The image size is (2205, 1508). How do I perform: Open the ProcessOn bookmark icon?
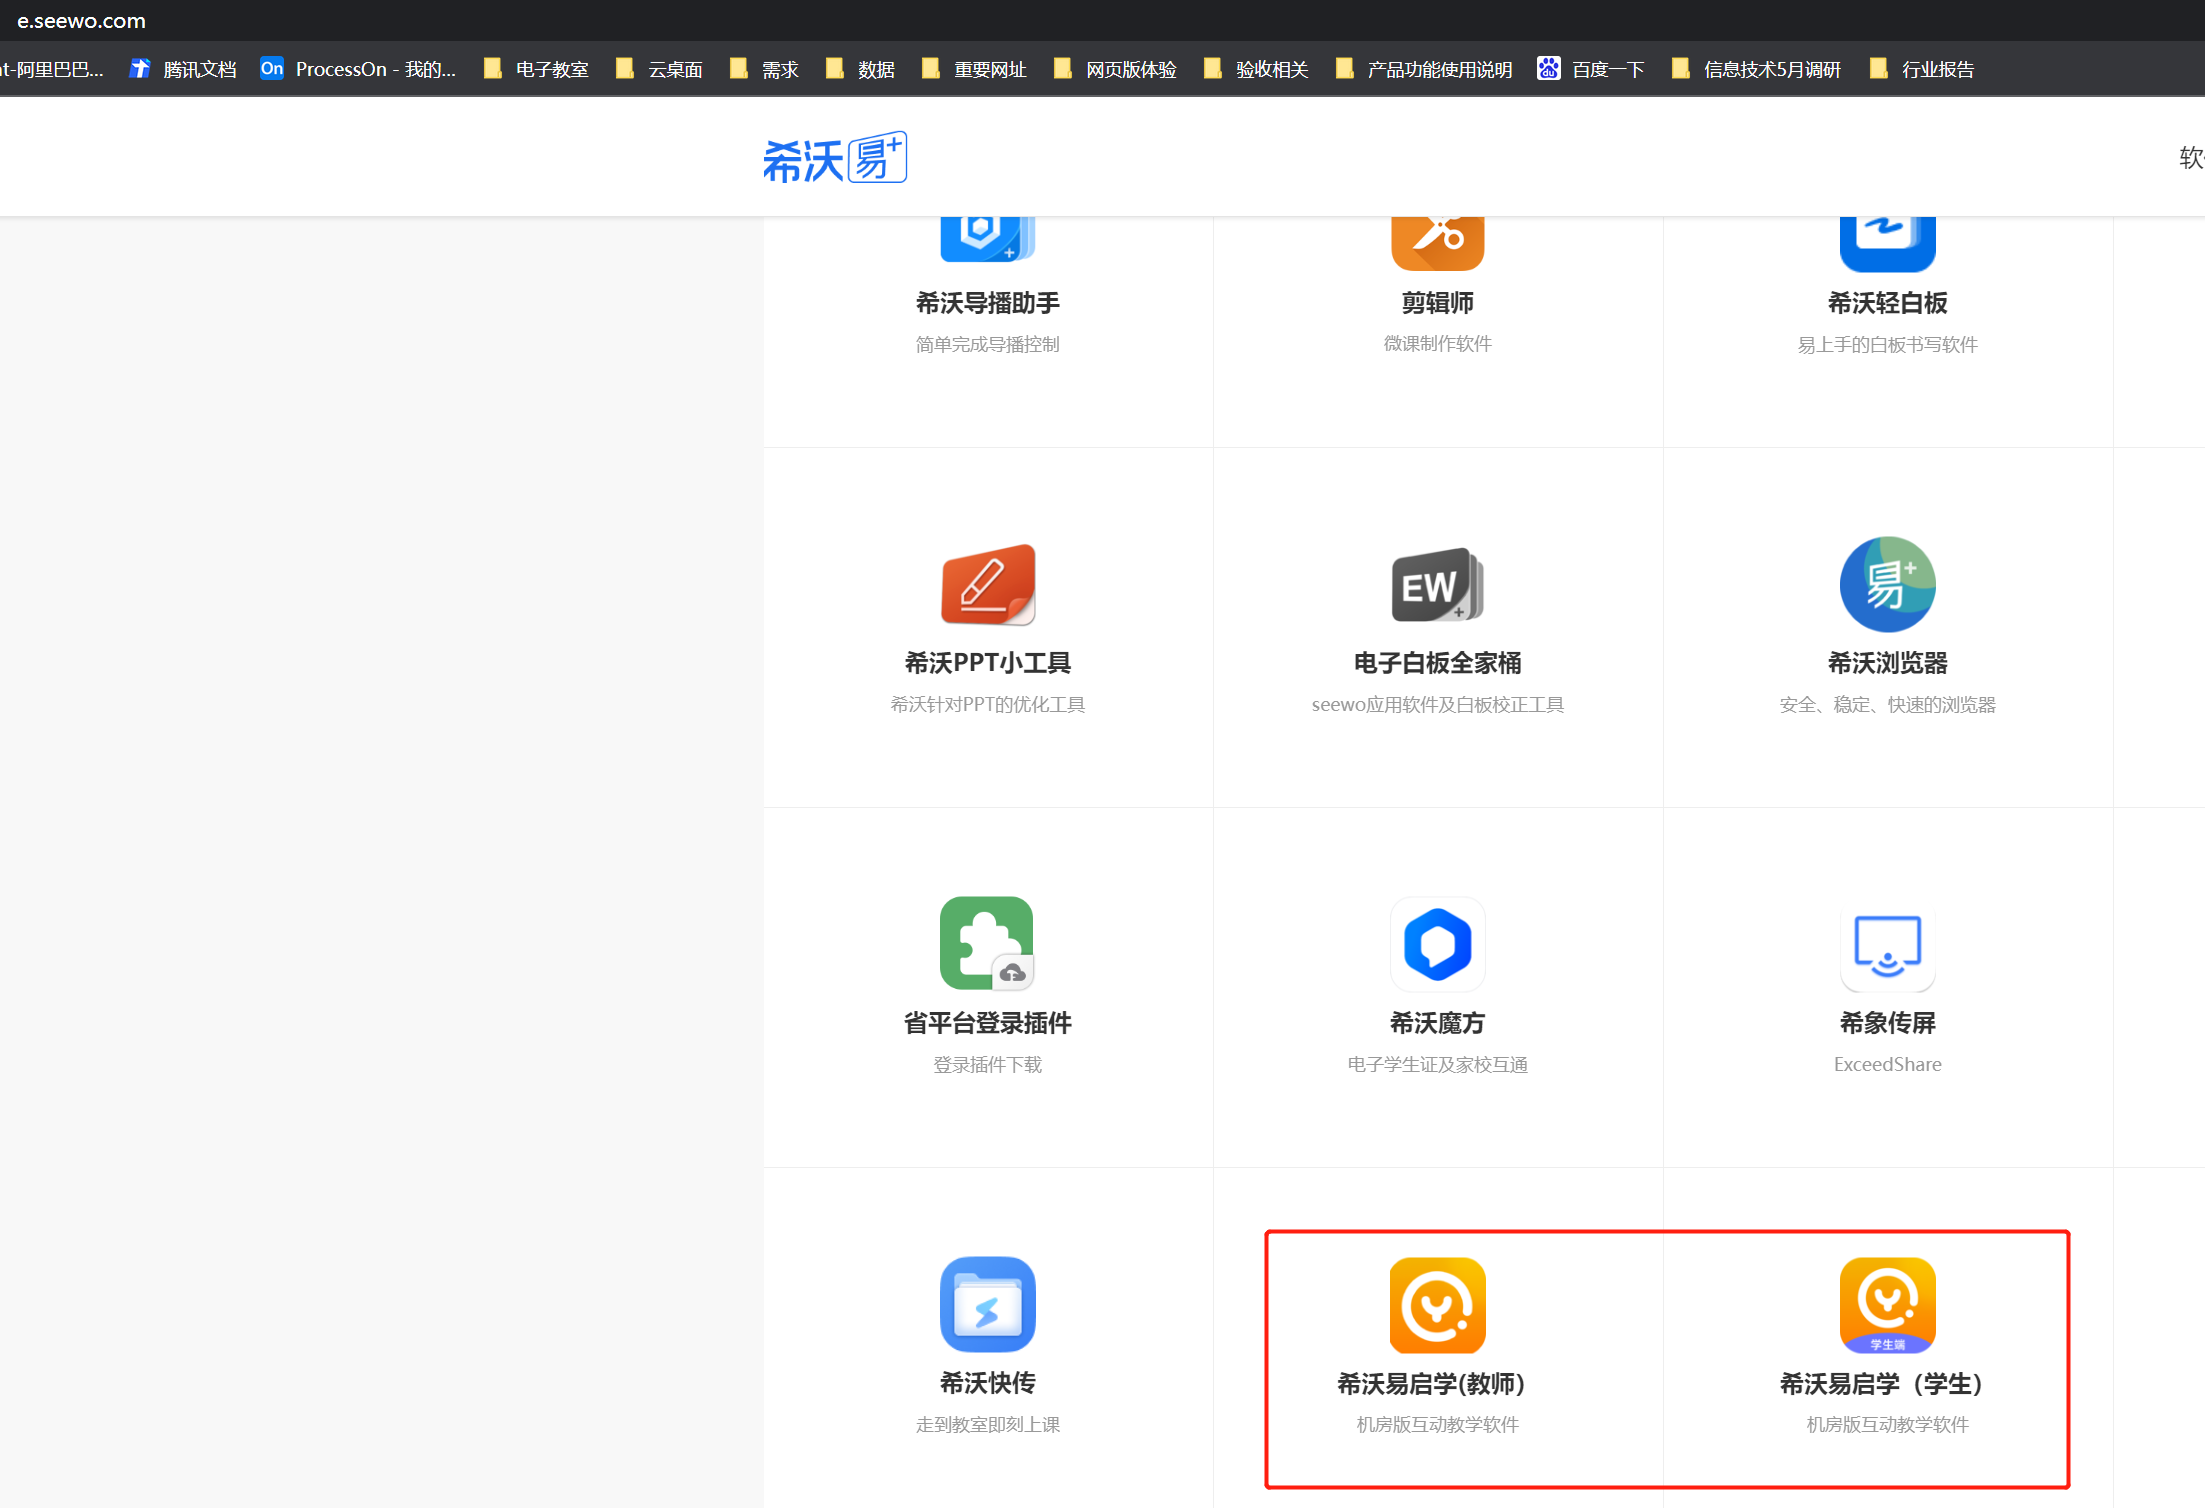click(272, 69)
